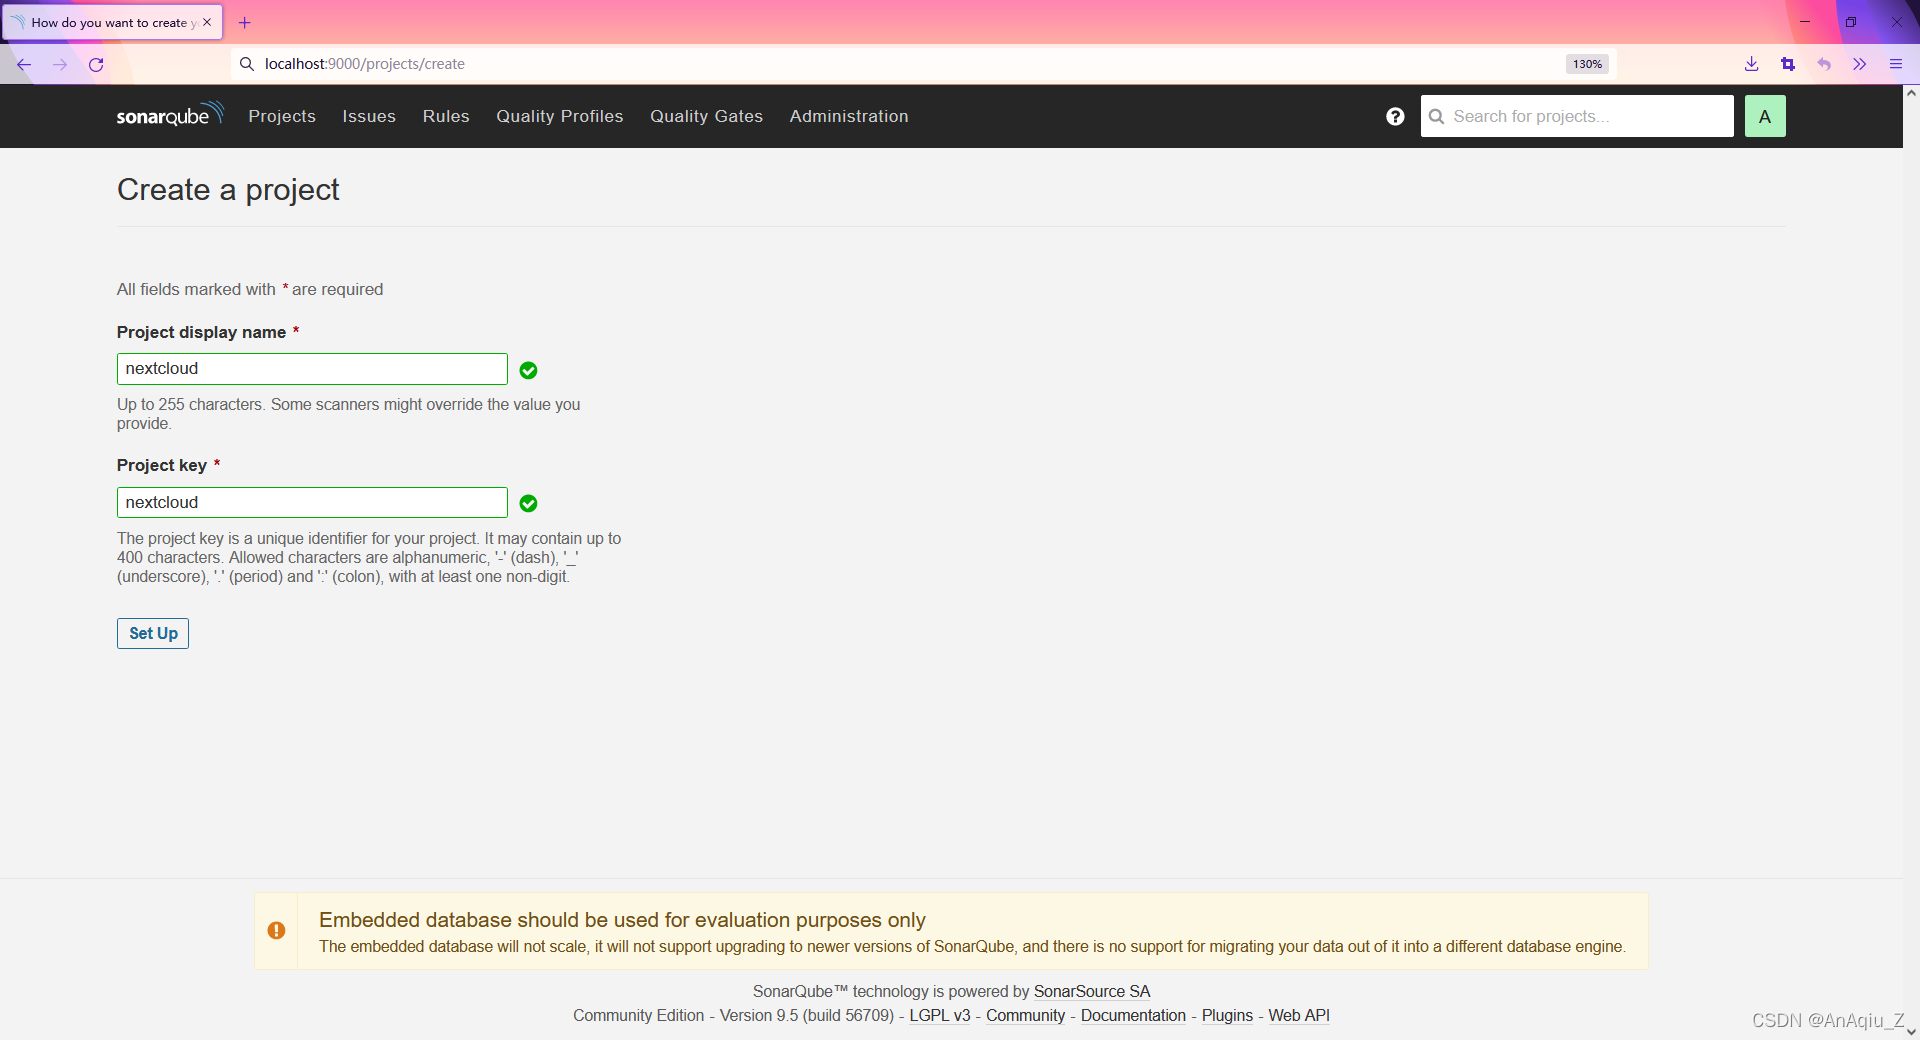This screenshot has width=1920, height=1040.
Task: Open the Documentation link
Action: pos(1133,1015)
